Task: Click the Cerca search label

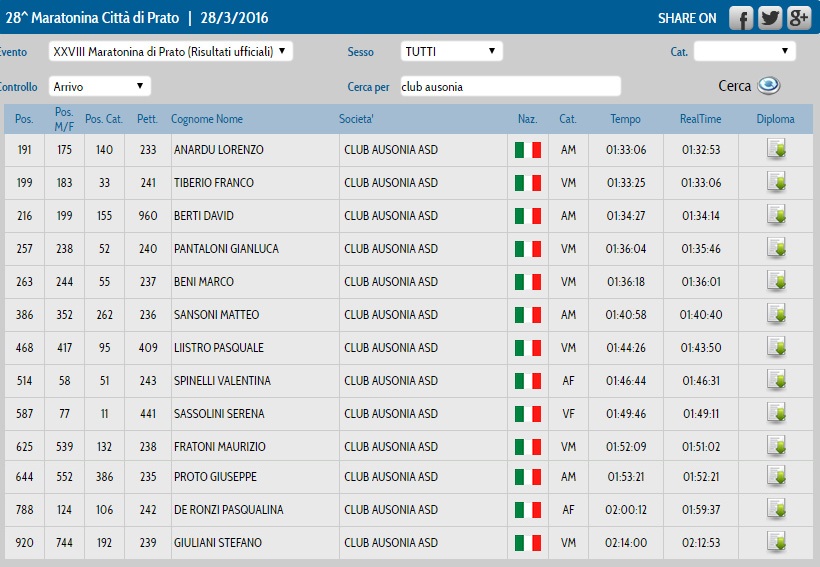Action: (x=734, y=86)
